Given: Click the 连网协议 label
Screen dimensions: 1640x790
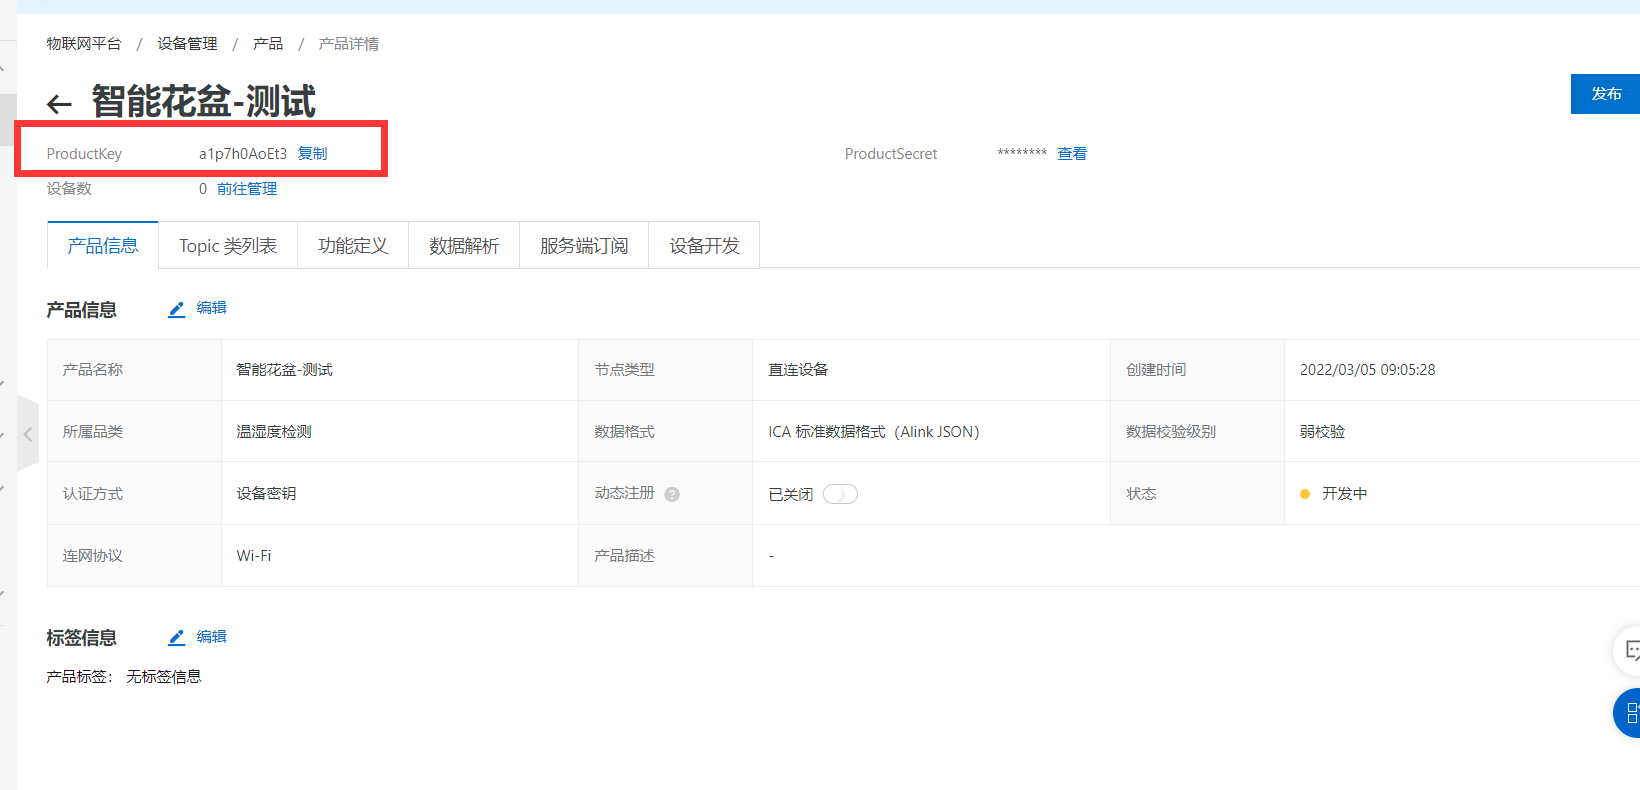Looking at the screenshot, I should 93,556.
